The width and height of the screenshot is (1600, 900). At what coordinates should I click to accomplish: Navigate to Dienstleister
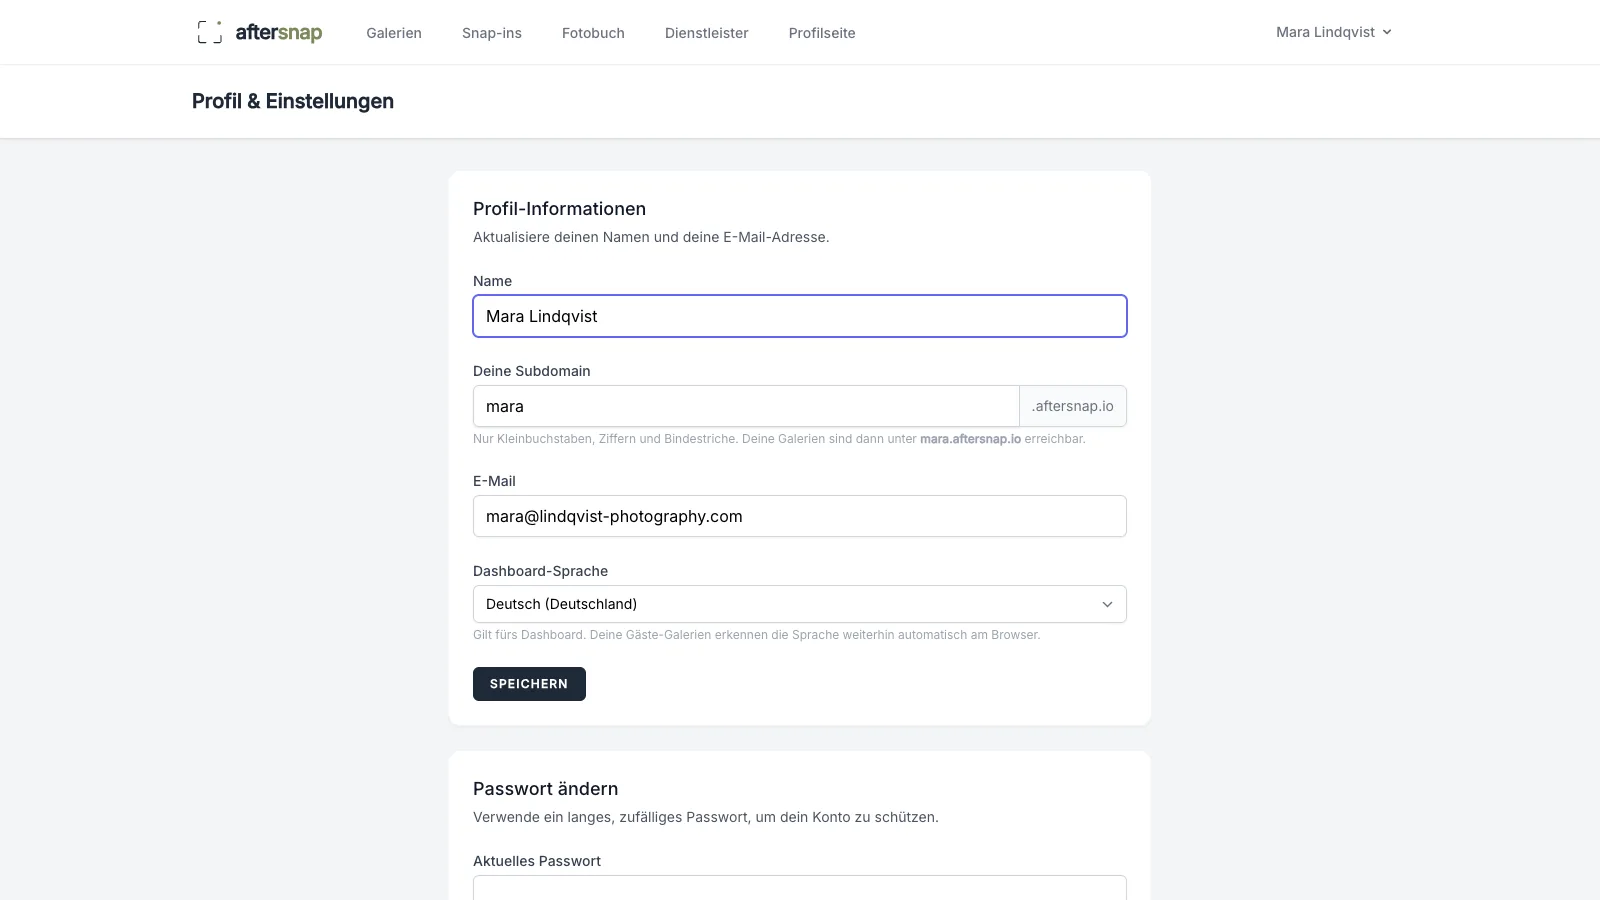point(707,33)
